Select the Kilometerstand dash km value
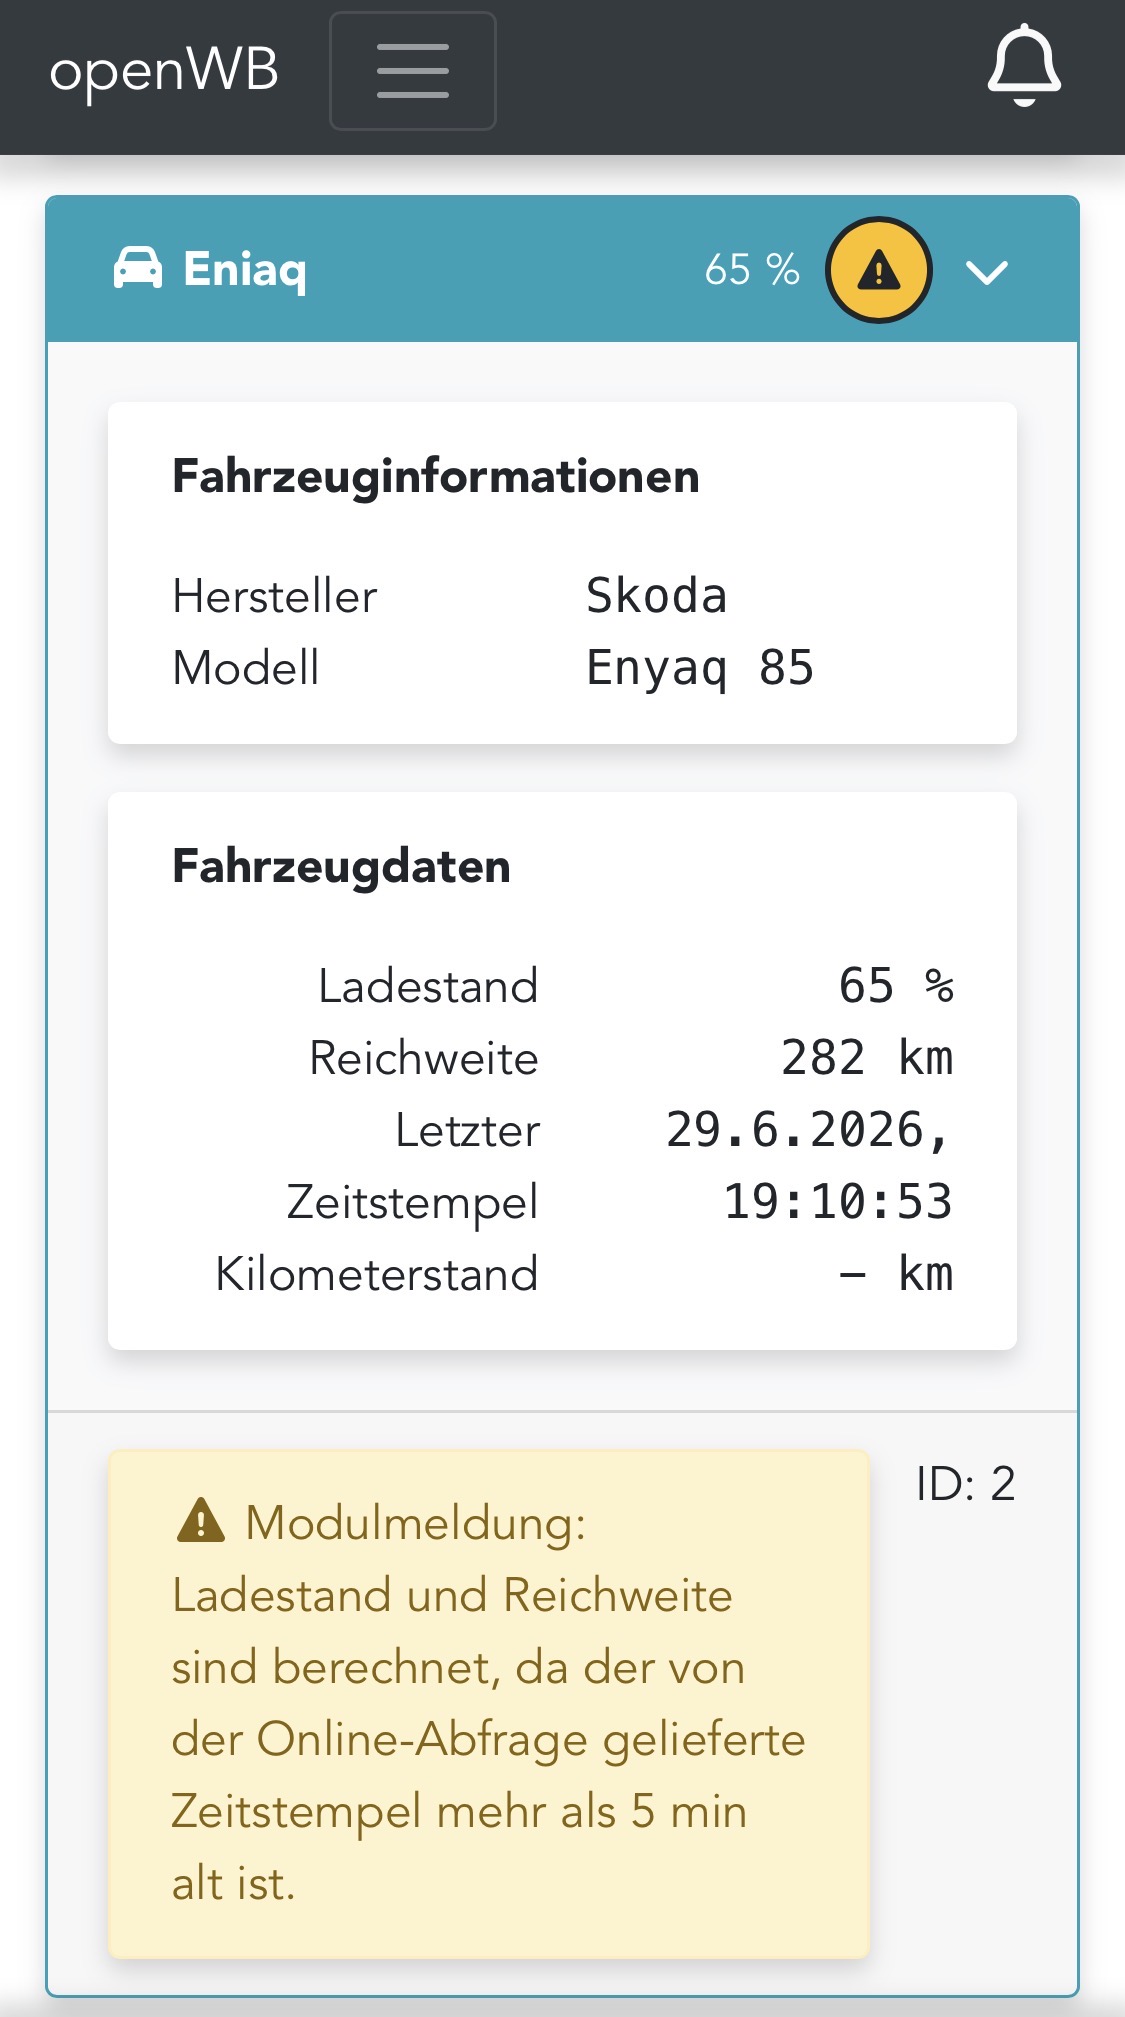Image resolution: width=1125 pixels, height=2017 pixels. click(x=896, y=1274)
